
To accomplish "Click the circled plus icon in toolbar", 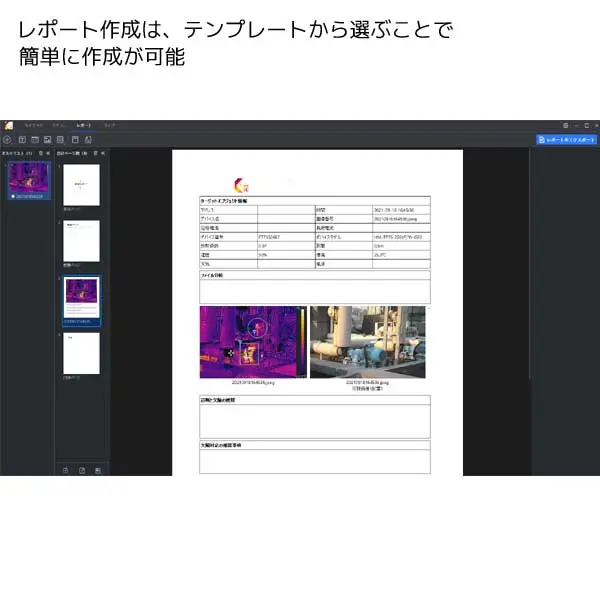I will (x=9, y=139).
